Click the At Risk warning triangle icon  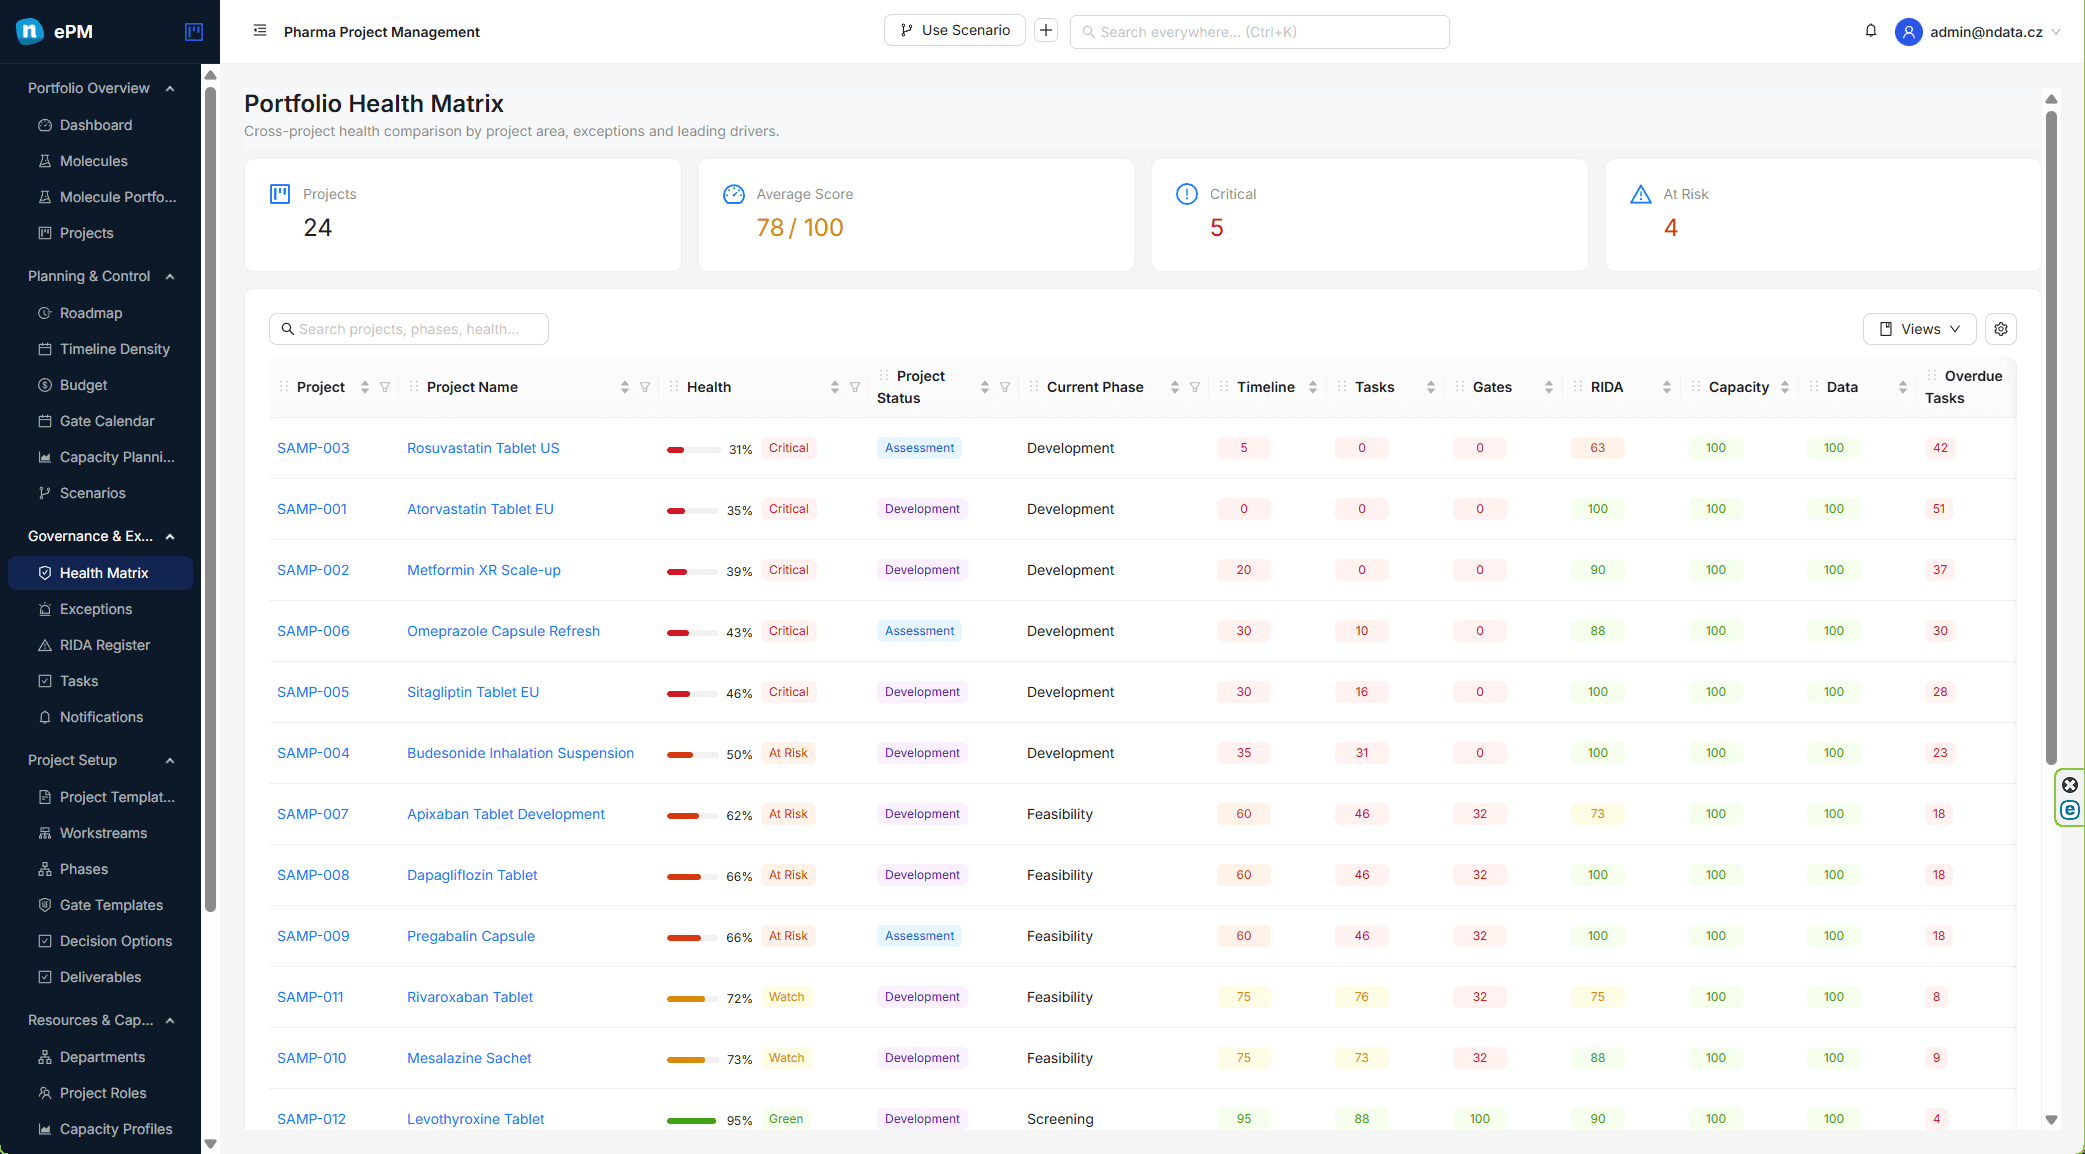pos(1641,194)
